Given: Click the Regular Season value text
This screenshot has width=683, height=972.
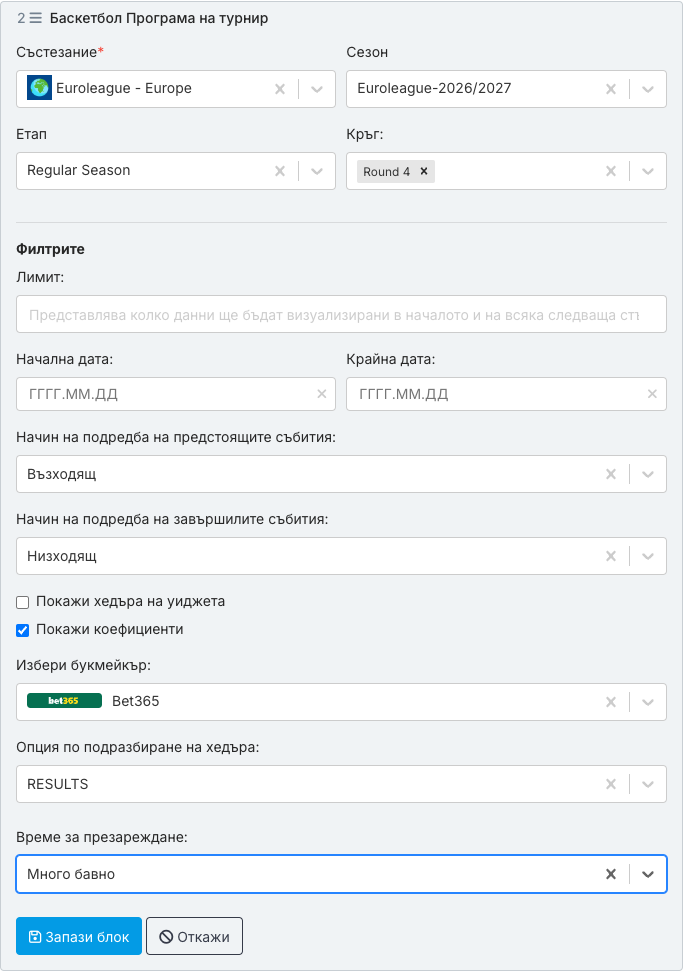Looking at the screenshot, I should coord(79,170).
